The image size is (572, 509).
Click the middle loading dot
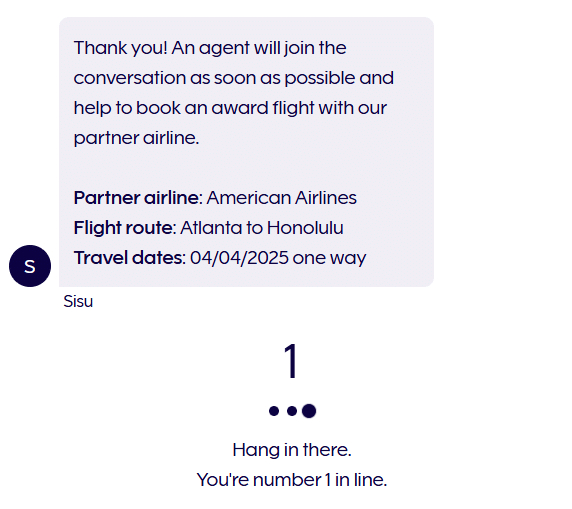tap(292, 411)
